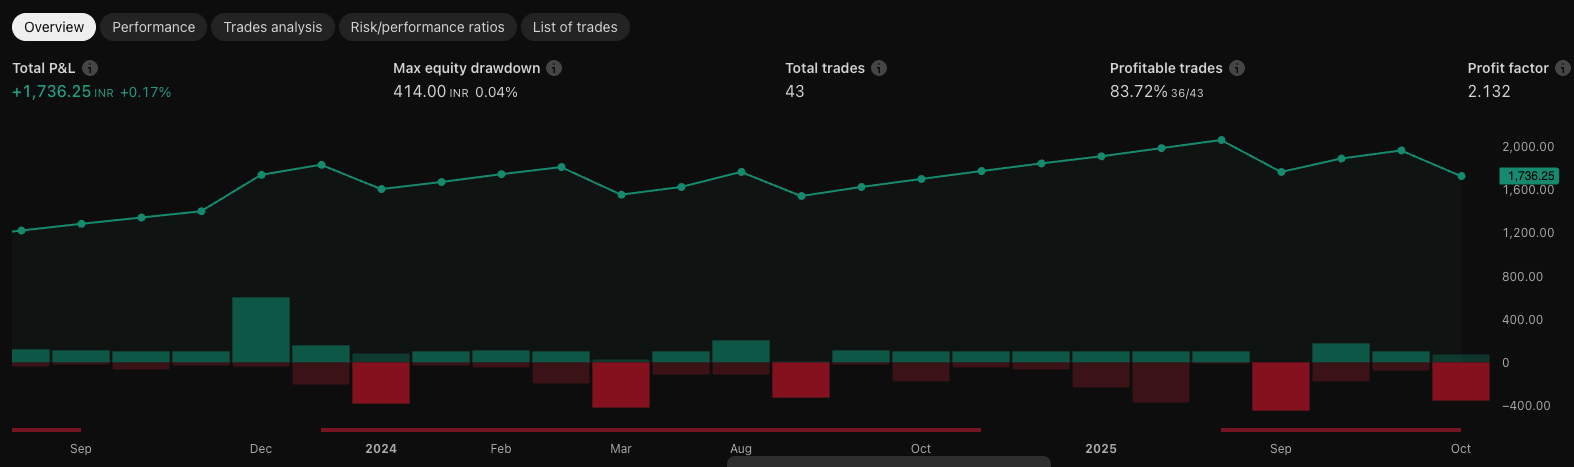Screen dimensions: 1574x467
Task: Click the 2024 label on time axis
Action: [381, 449]
